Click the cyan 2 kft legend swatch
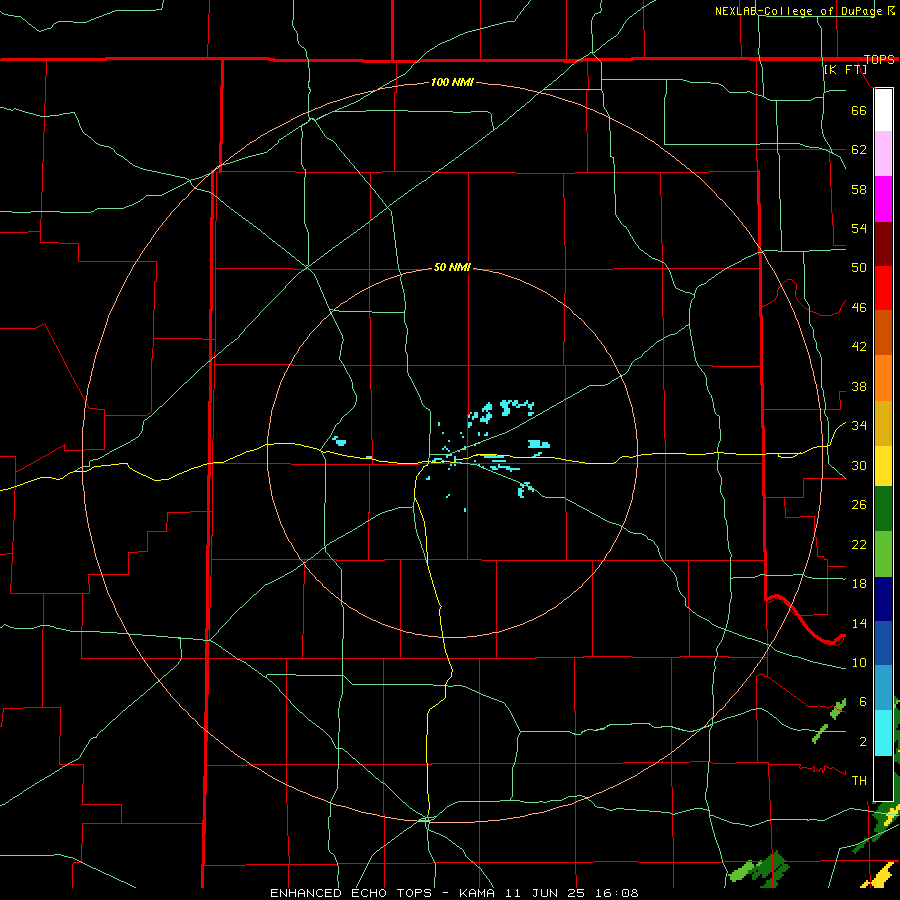This screenshot has width=900, height=900. [883, 733]
